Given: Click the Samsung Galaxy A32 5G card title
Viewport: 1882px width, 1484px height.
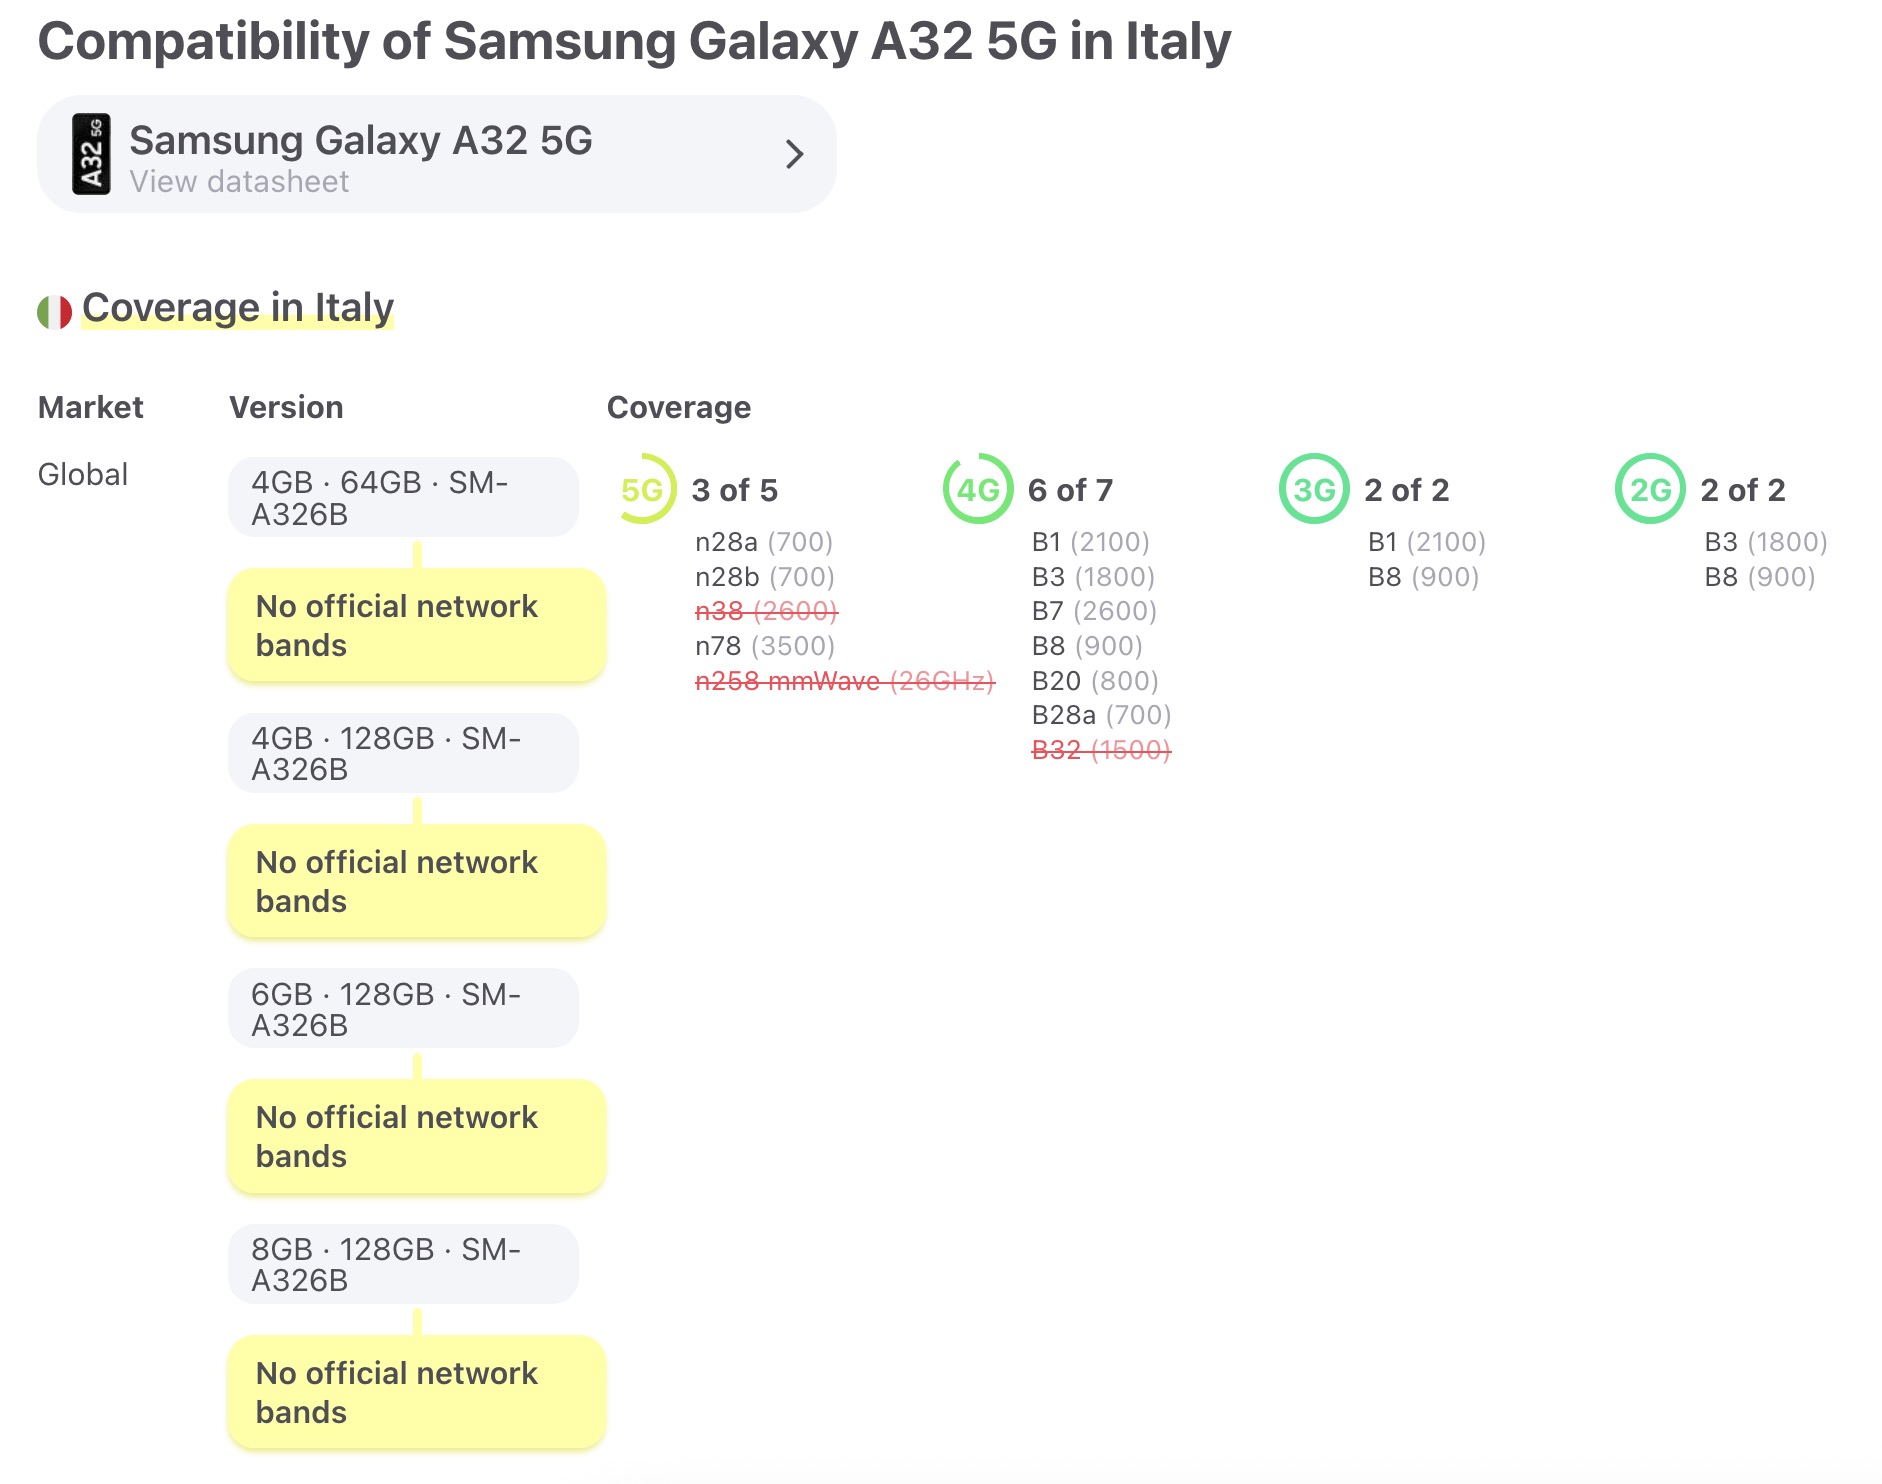Looking at the screenshot, I should [361, 141].
